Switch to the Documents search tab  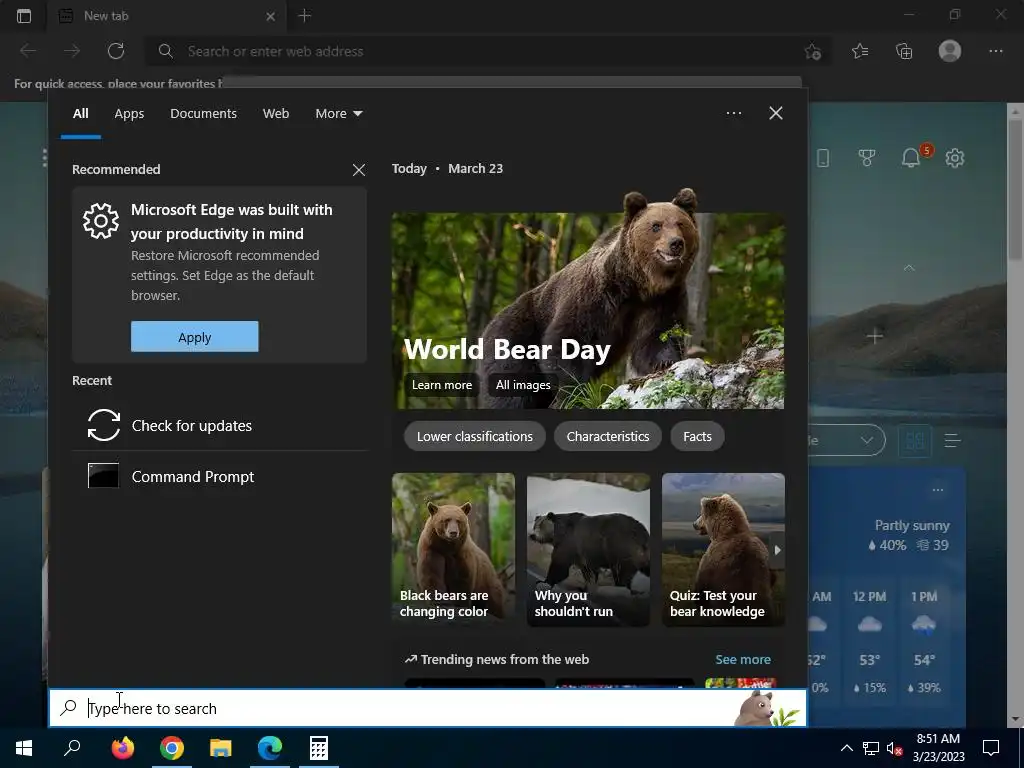point(203,113)
